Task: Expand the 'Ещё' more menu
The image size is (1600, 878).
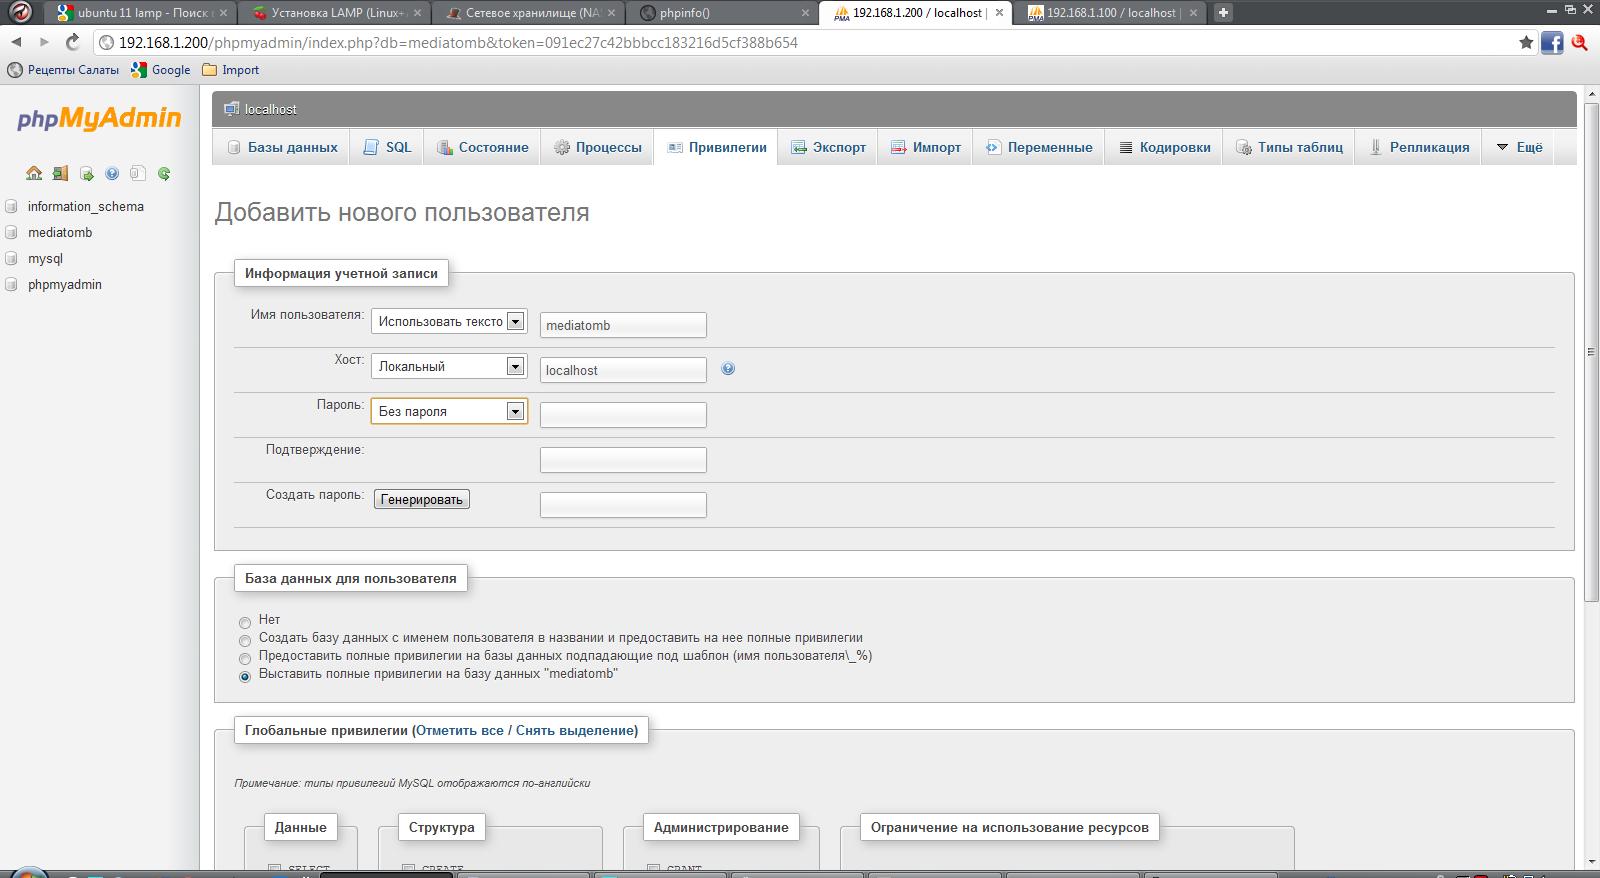Action: (x=1519, y=147)
